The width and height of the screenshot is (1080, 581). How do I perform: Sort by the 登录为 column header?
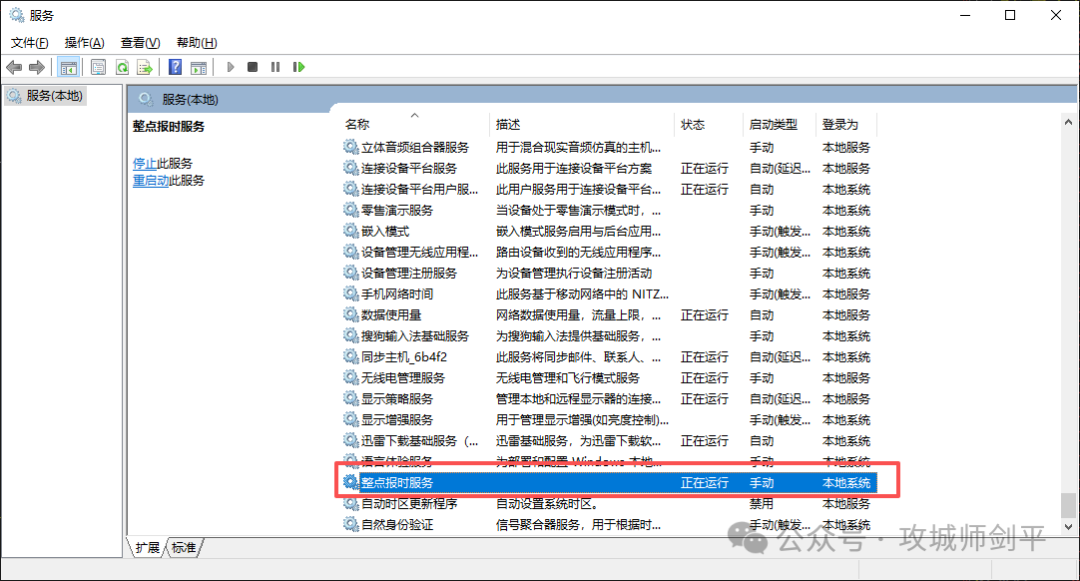pos(847,124)
